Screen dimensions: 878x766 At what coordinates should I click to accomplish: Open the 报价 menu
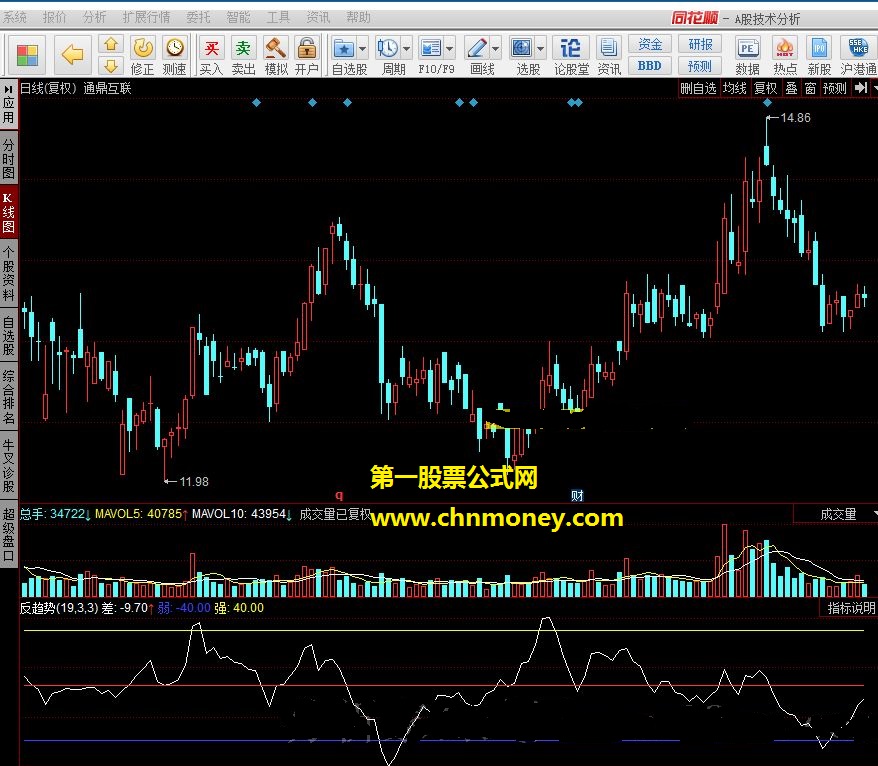[x=54, y=17]
